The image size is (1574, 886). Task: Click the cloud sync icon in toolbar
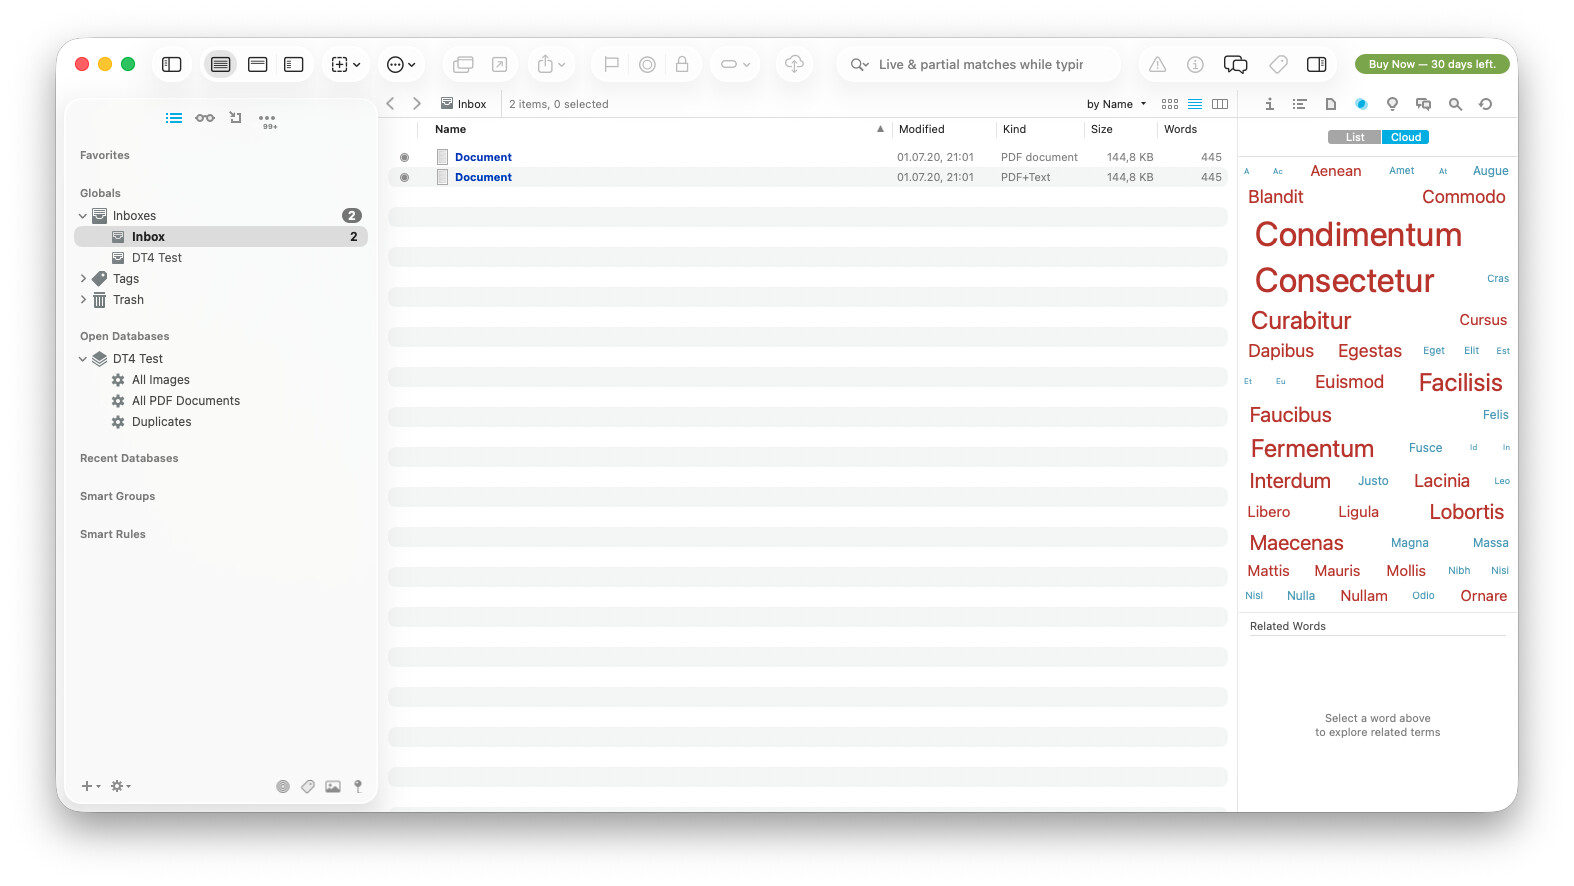pyautogui.click(x=794, y=64)
